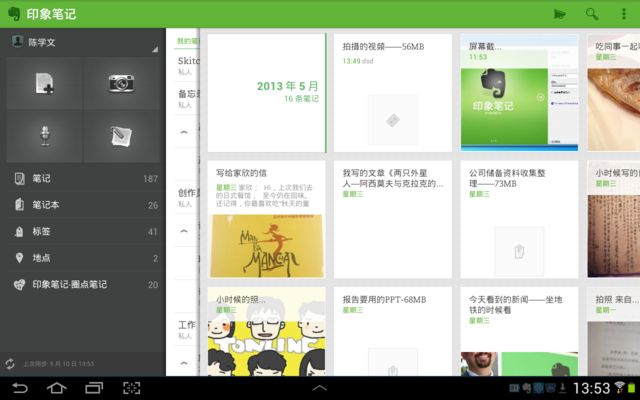This screenshot has height=400, width=640.
Task: Open note 拍摄的视频——56MB
Action: (x=393, y=93)
